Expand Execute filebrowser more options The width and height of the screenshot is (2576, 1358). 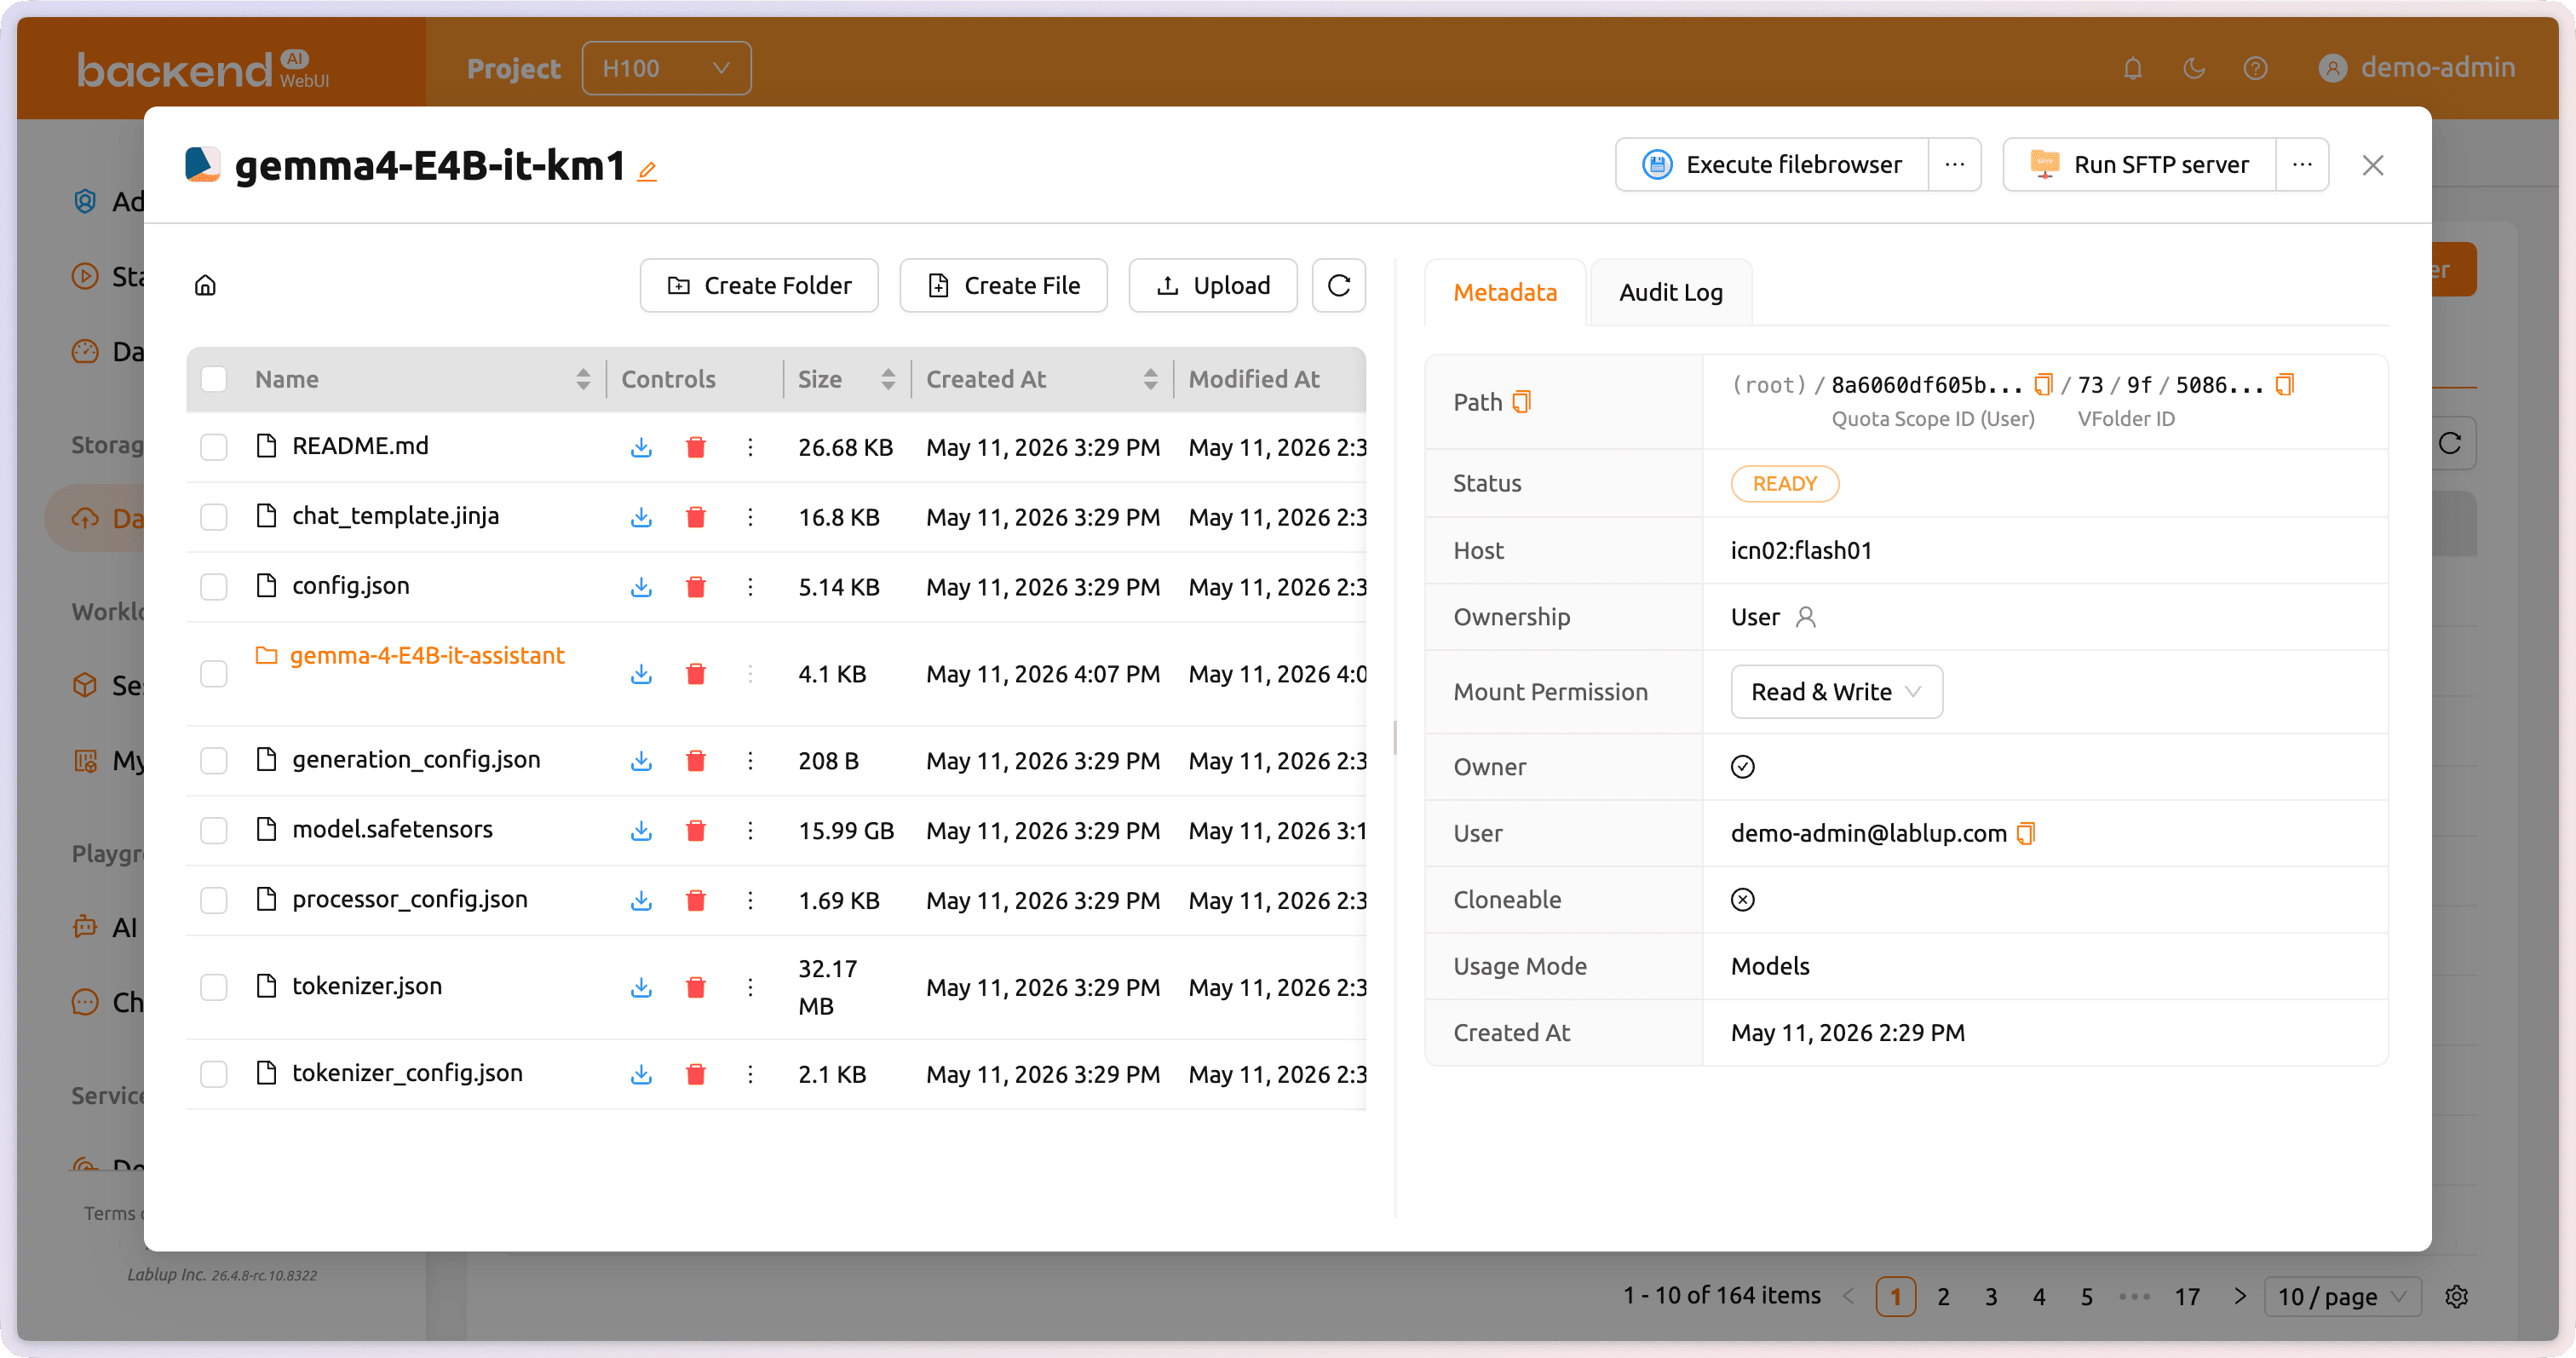pos(1954,165)
